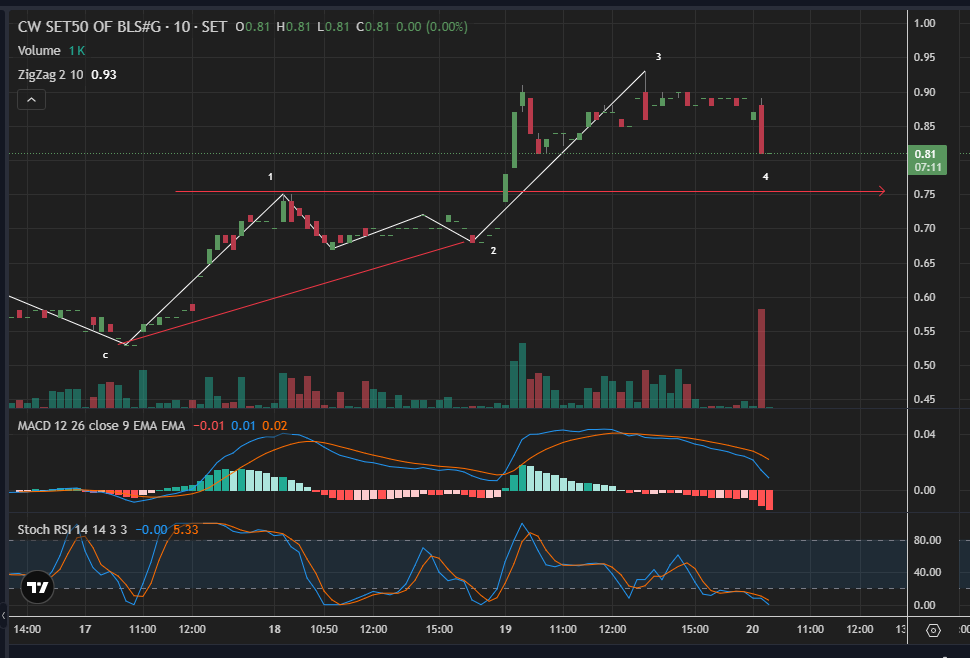Click the TradingView logo icon
This screenshot has width=970, height=658.
[x=37, y=587]
